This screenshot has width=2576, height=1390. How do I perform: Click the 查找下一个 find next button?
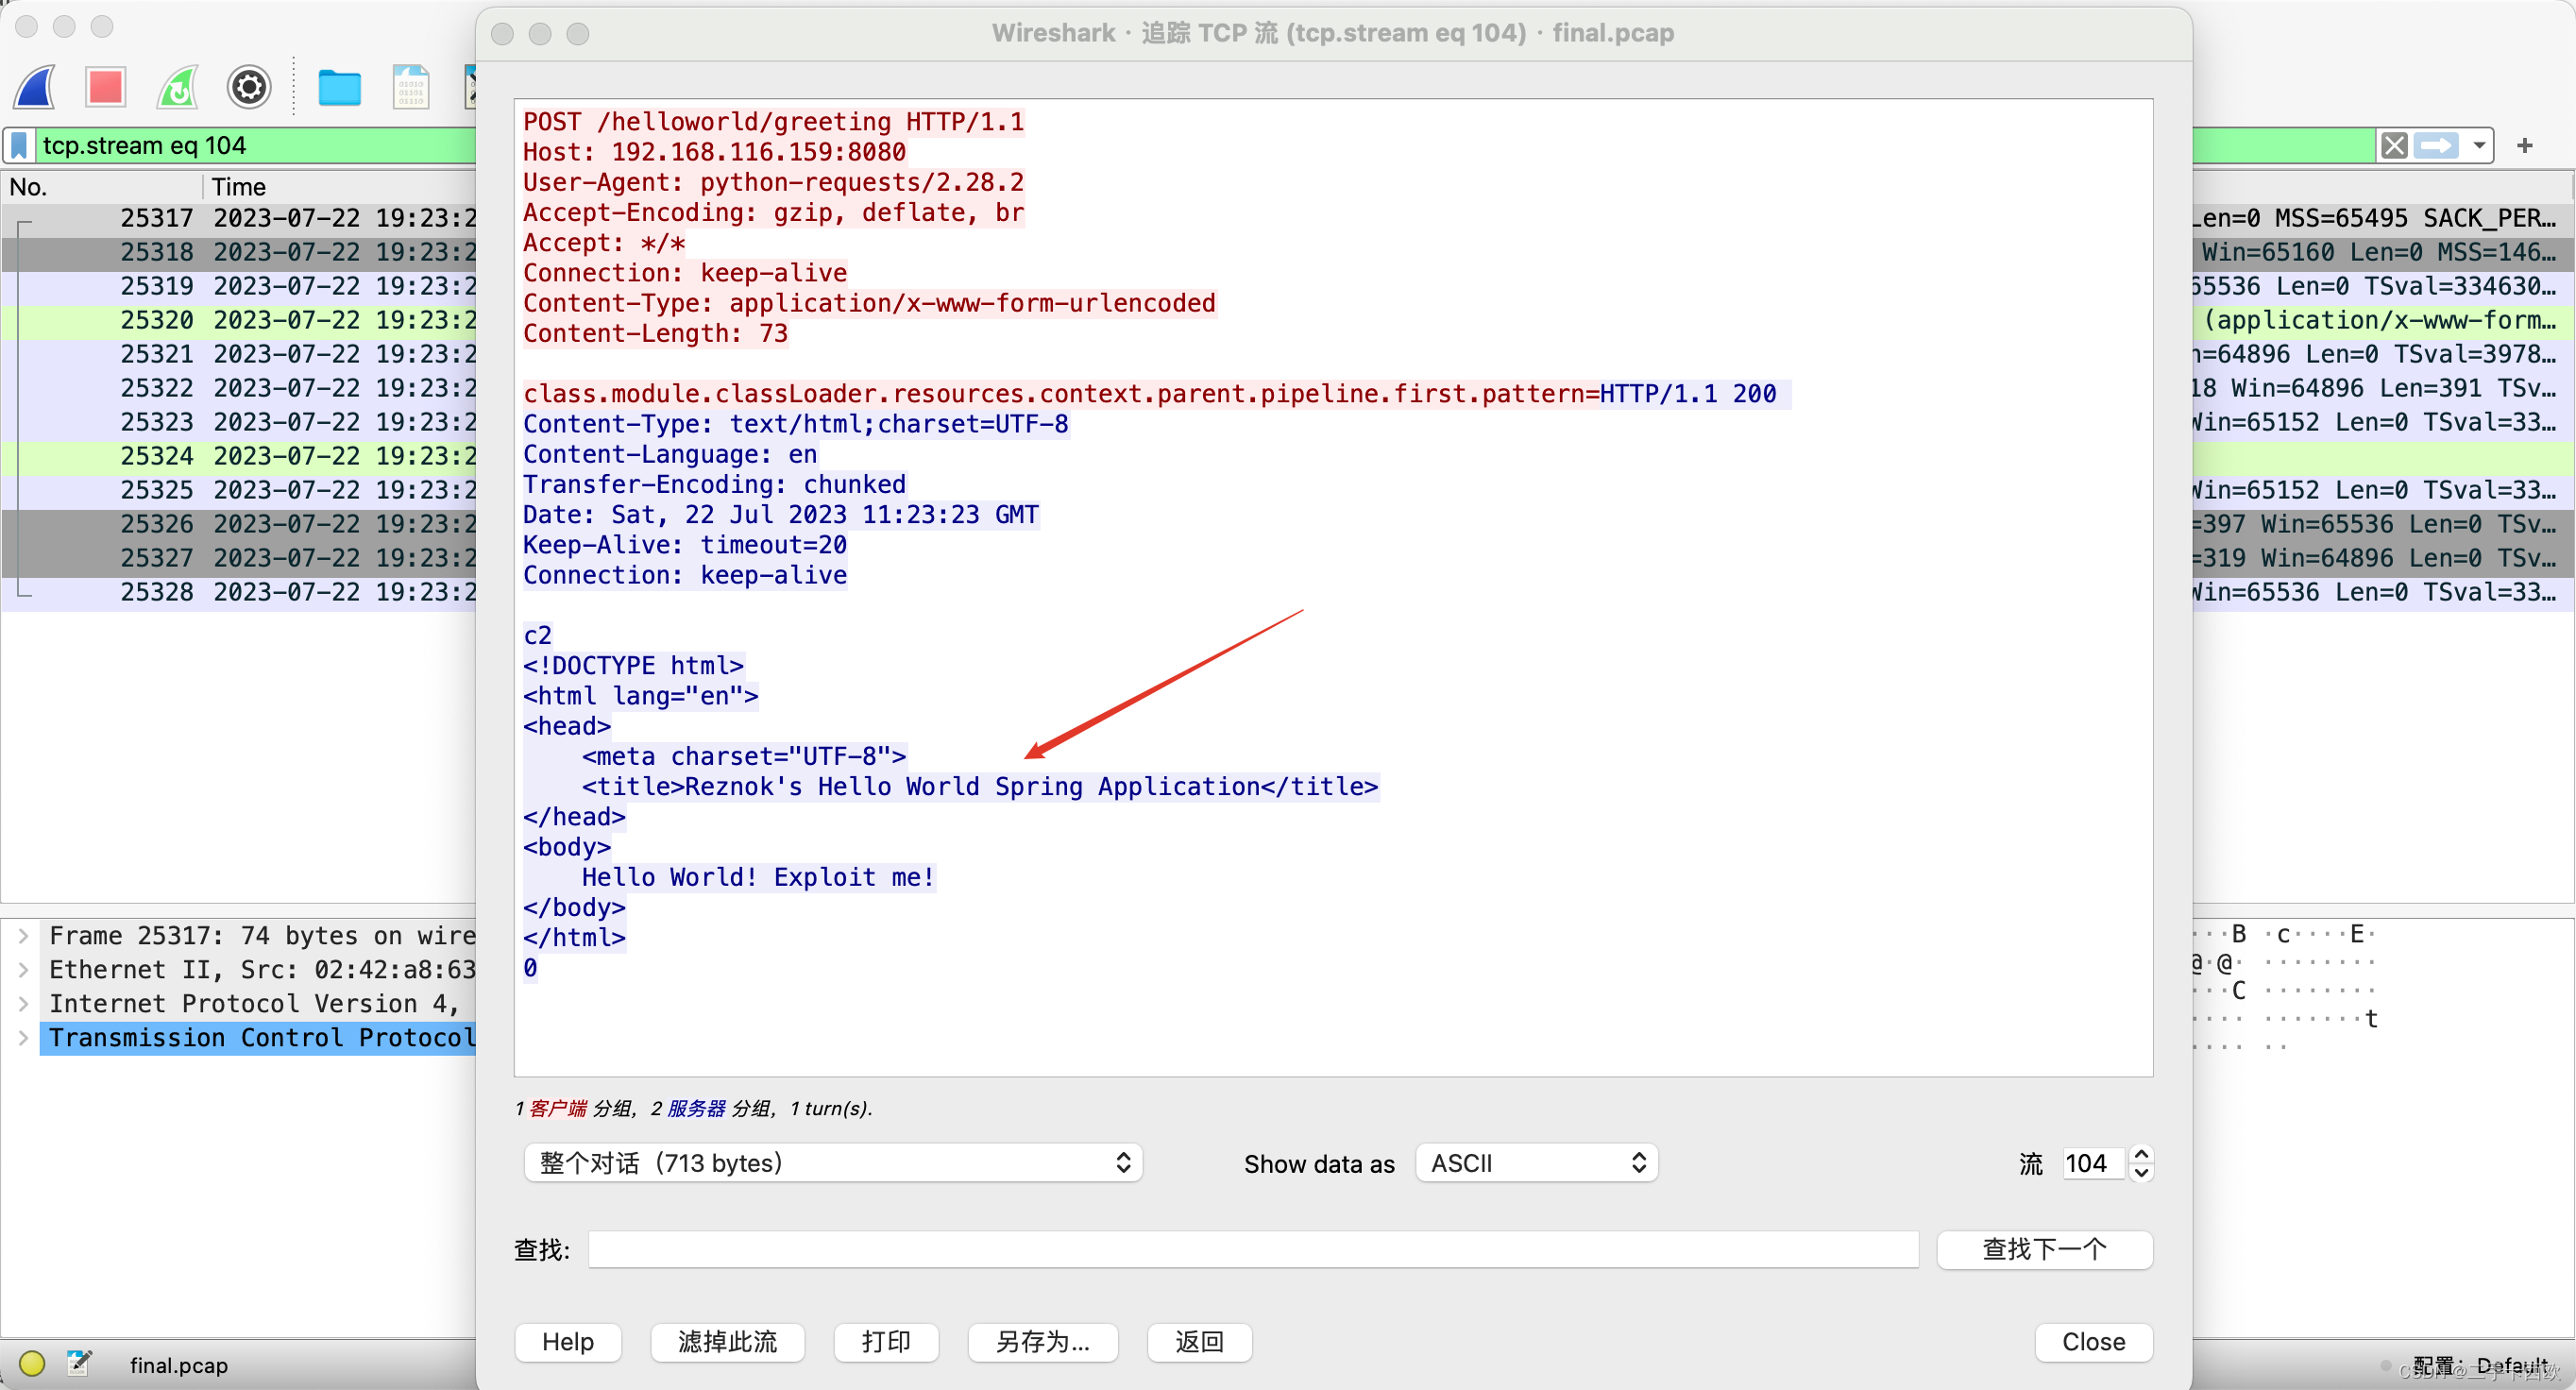[2044, 1249]
